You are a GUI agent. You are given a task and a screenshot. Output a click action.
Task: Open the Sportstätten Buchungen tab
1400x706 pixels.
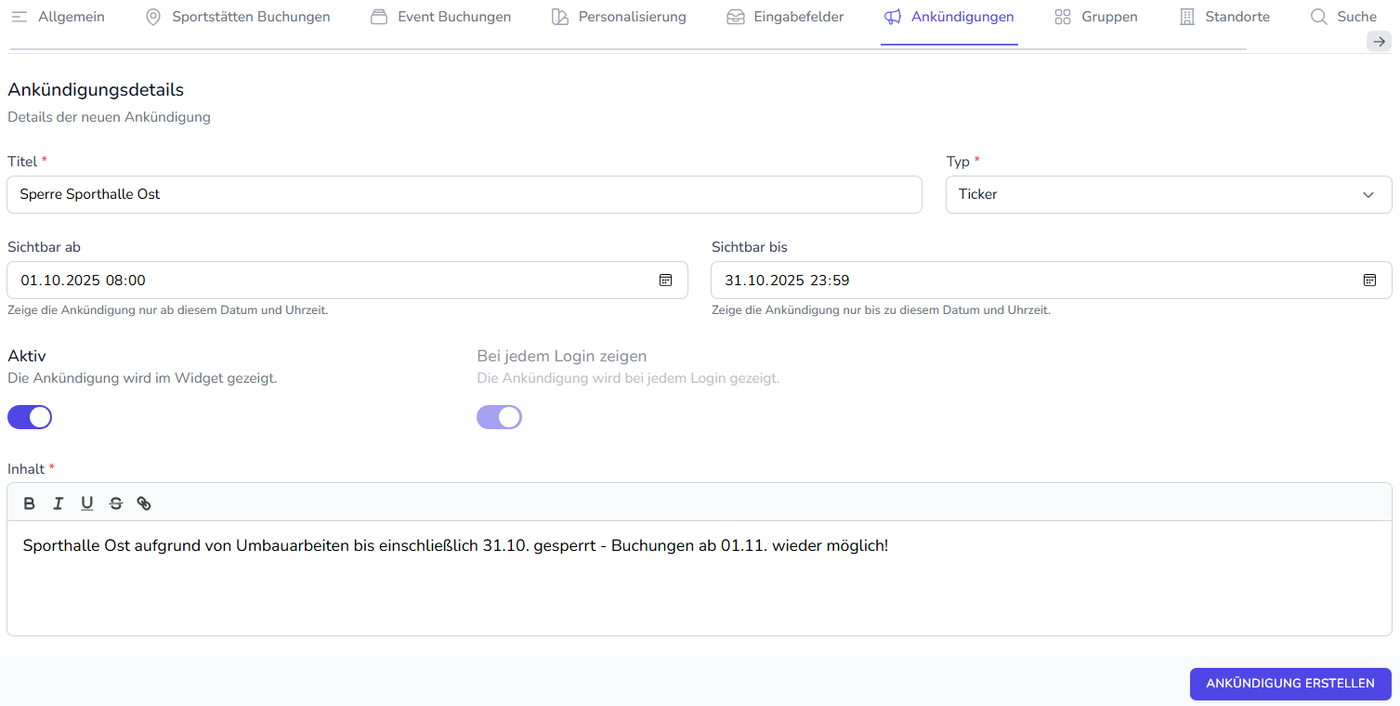237,17
